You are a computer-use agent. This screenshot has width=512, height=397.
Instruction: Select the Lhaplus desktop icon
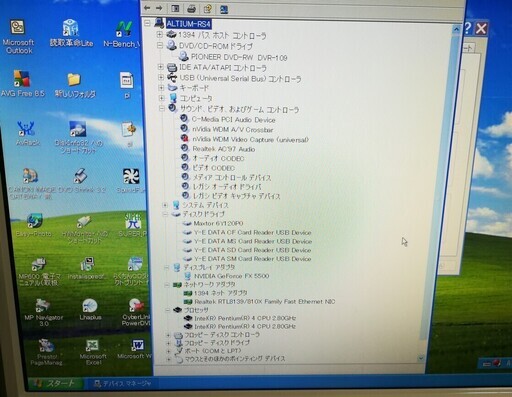[90, 310]
